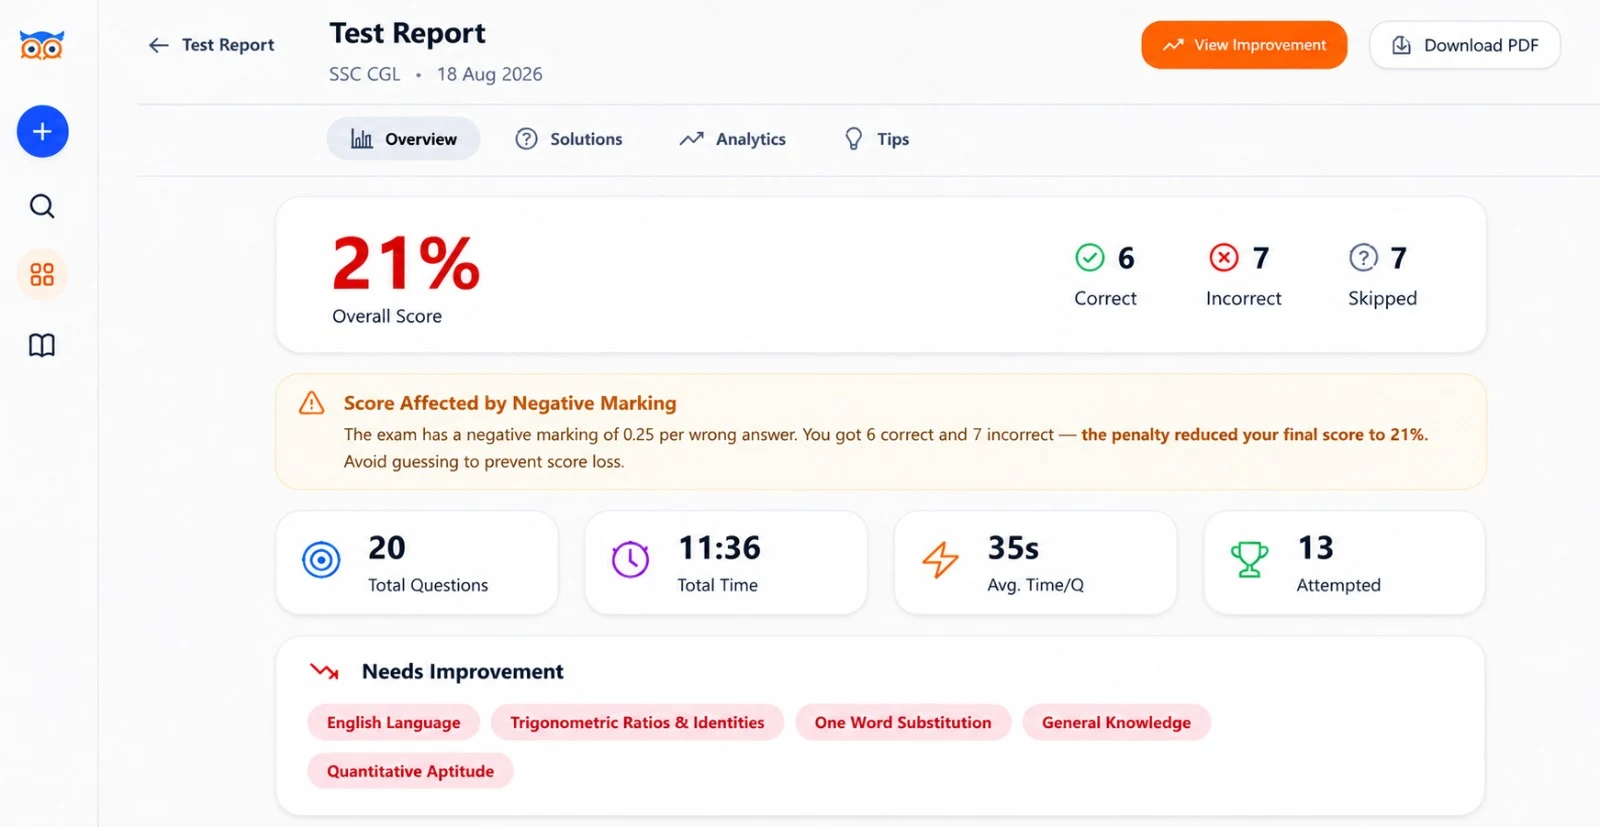Screen dimensions: 1600x827
Task: Click the 35s average time value
Action: (x=1013, y=548)
